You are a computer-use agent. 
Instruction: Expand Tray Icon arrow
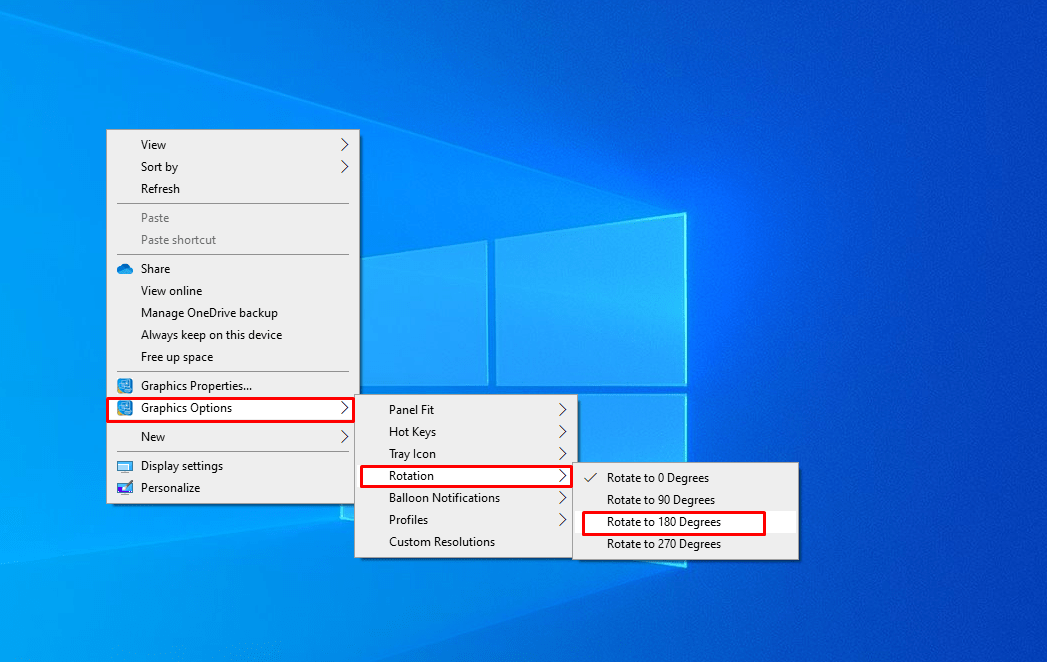(x=562, y=454)
